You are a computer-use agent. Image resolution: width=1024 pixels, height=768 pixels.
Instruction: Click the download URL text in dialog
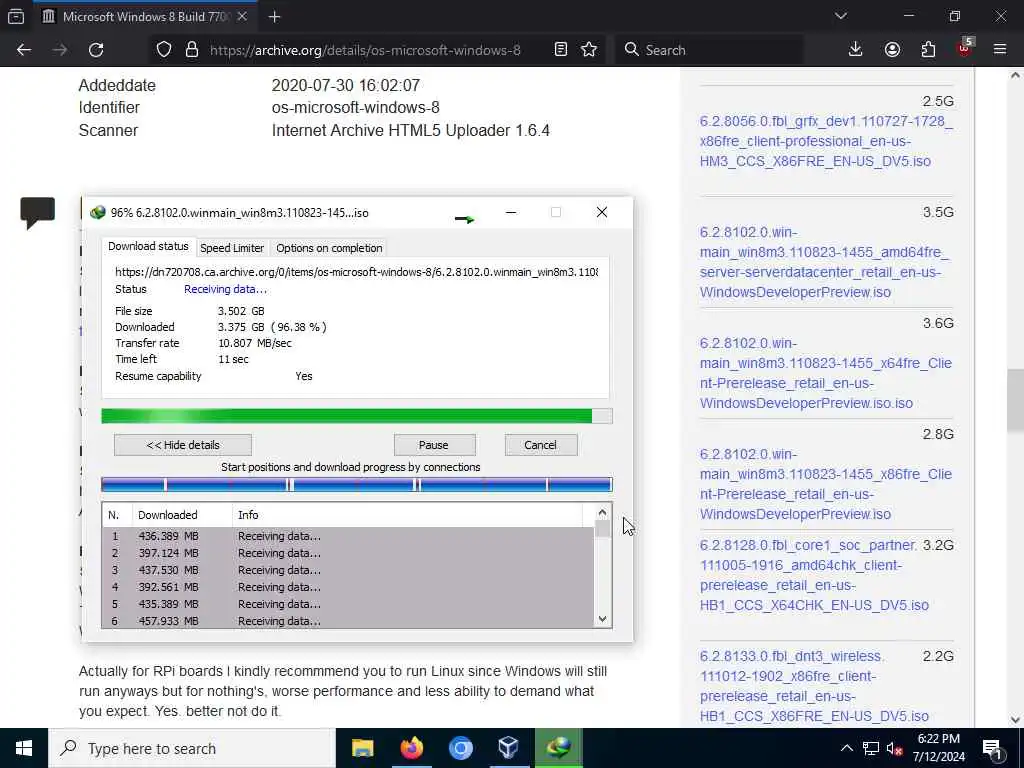click(357, 272)
